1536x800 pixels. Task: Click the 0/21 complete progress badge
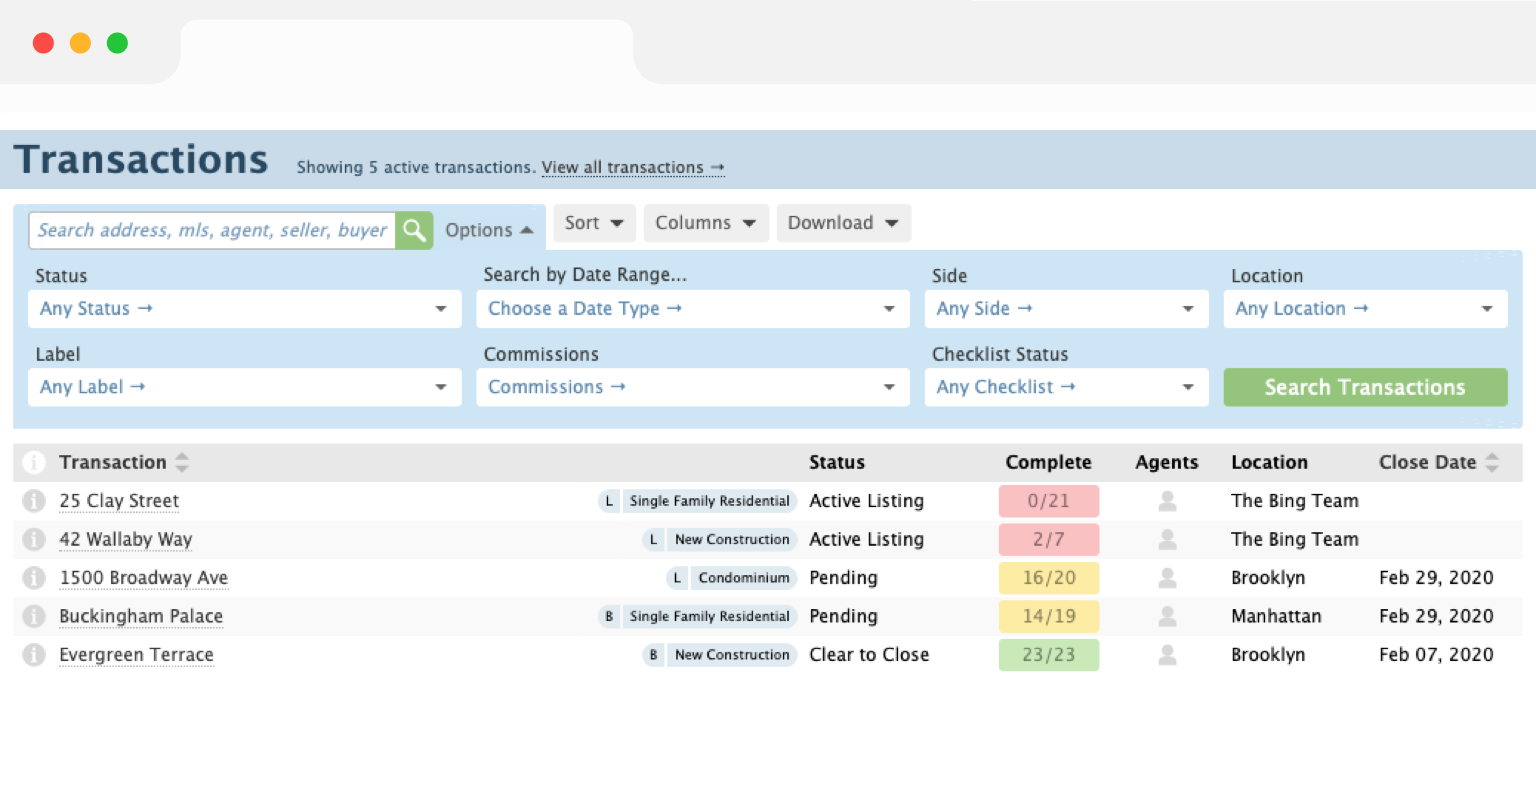click(1049, 501)
